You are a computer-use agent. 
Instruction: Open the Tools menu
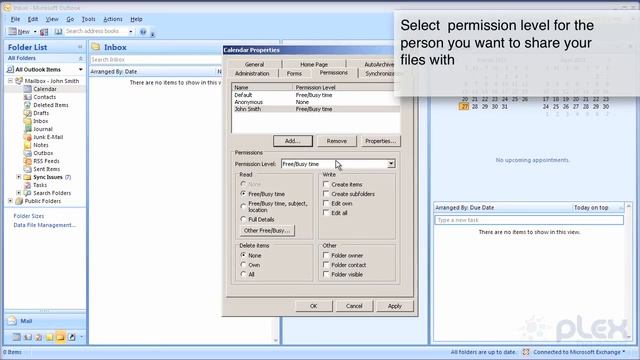[x=88, y=19]
